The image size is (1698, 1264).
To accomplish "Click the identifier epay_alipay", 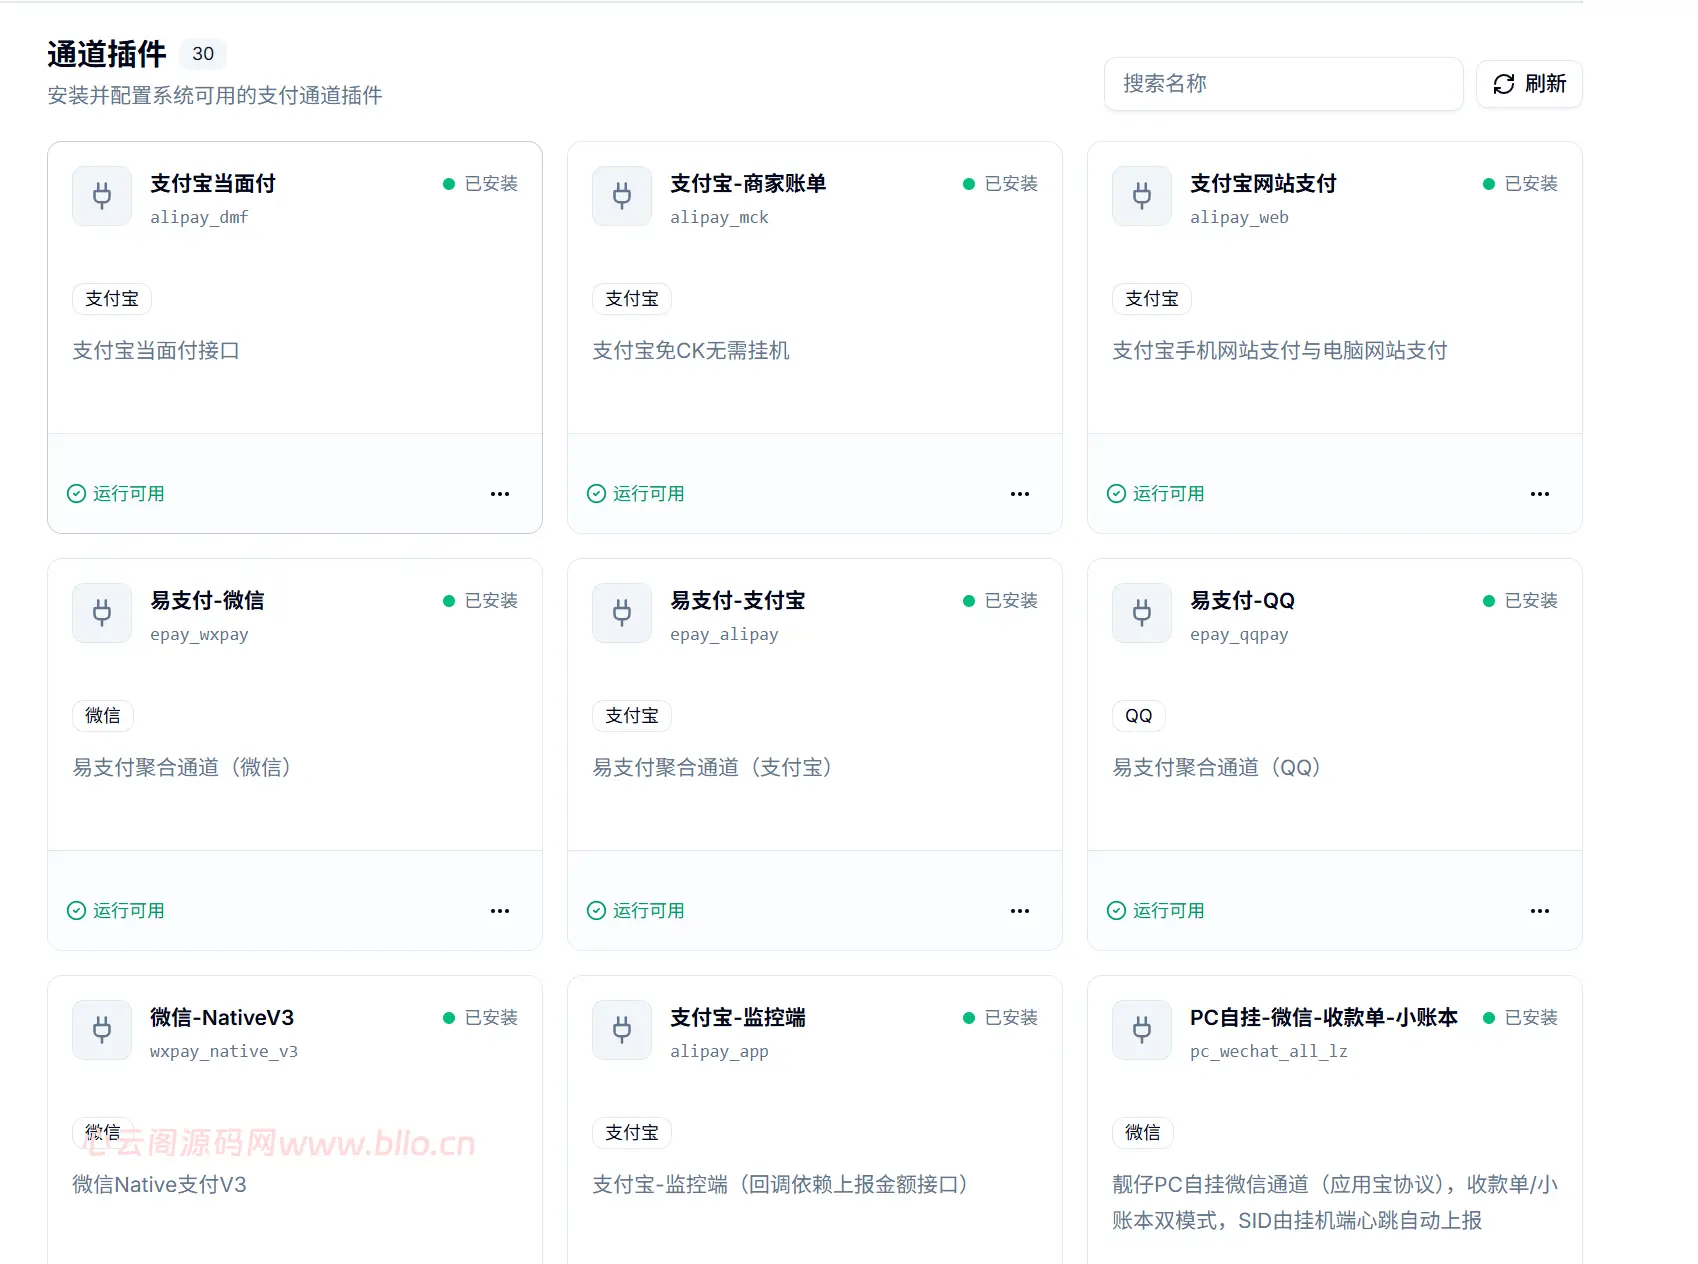I will click(x=724, y=635).
